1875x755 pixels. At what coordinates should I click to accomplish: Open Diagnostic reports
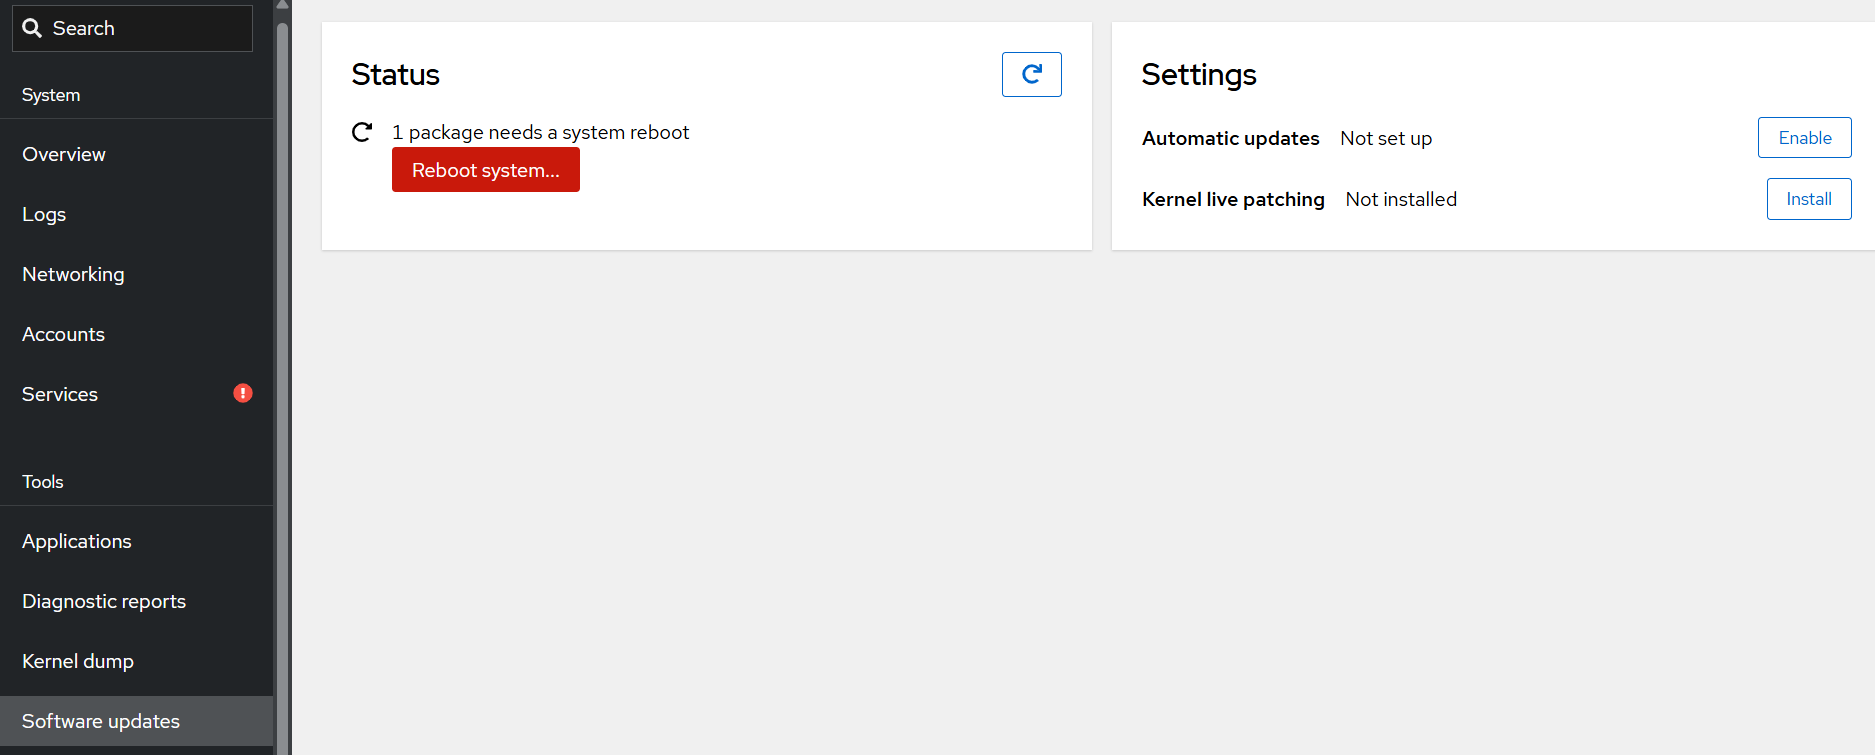tap(104, 601)
